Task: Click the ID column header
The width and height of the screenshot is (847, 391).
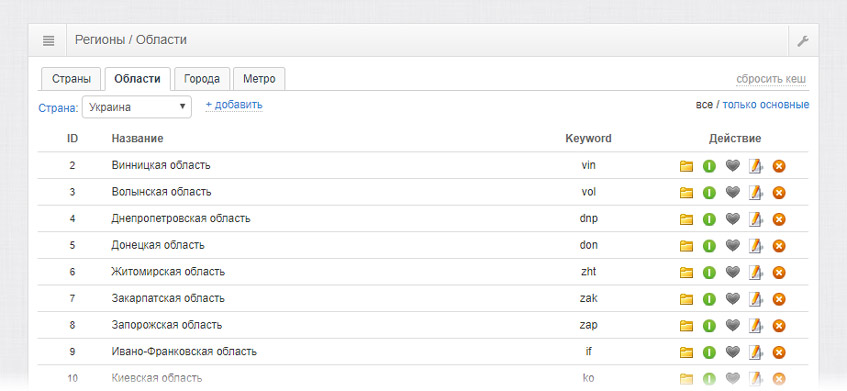Action: tap(72, 139)
